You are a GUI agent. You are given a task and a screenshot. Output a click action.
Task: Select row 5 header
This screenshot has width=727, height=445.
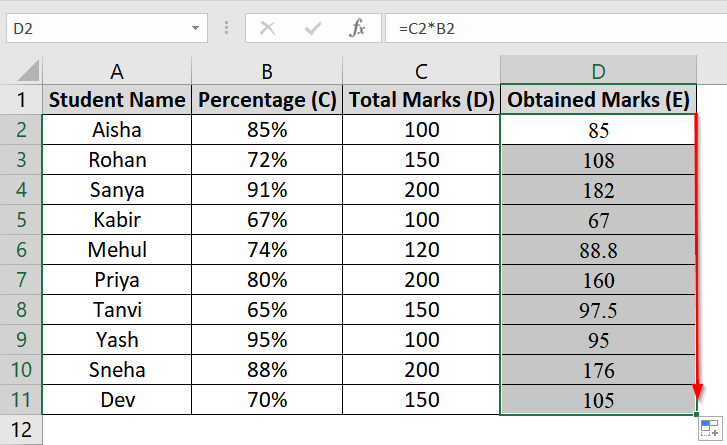coord(21,219)
